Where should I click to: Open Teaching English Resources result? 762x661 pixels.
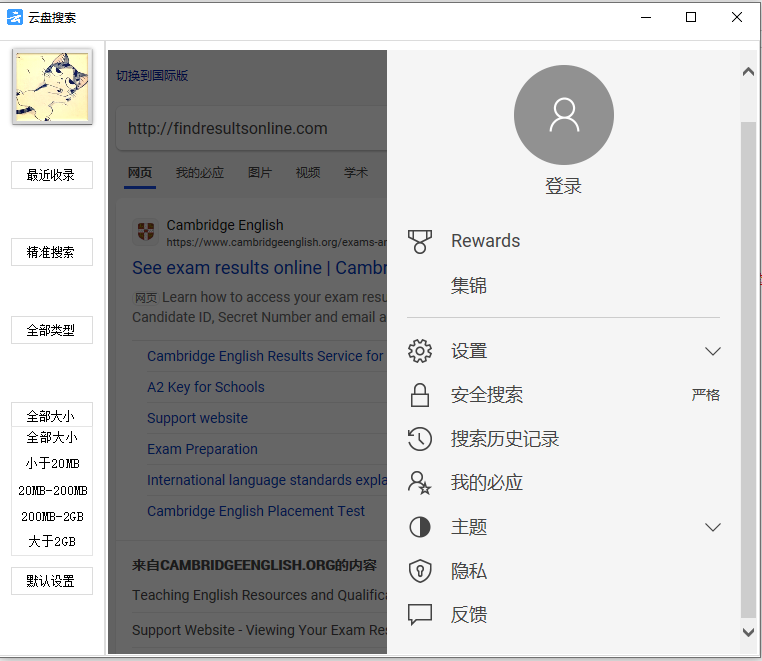(x=260, y=595)
